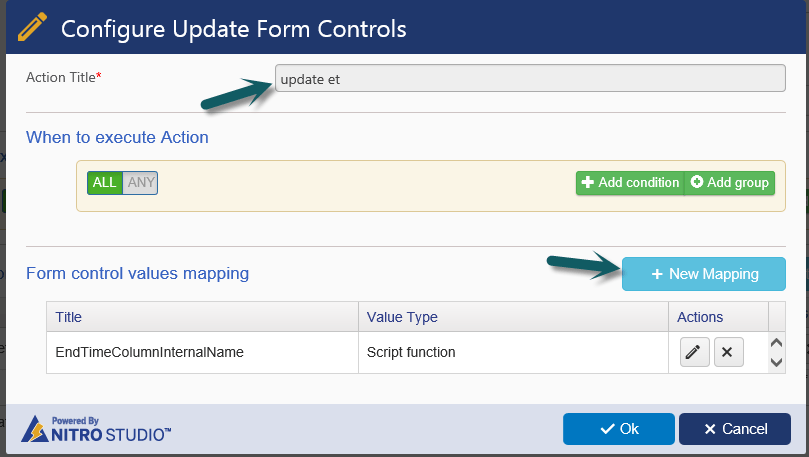Click the When to execute Action heading
The height and width of the screenshot is (457, 809).
[x=117, y=137]
